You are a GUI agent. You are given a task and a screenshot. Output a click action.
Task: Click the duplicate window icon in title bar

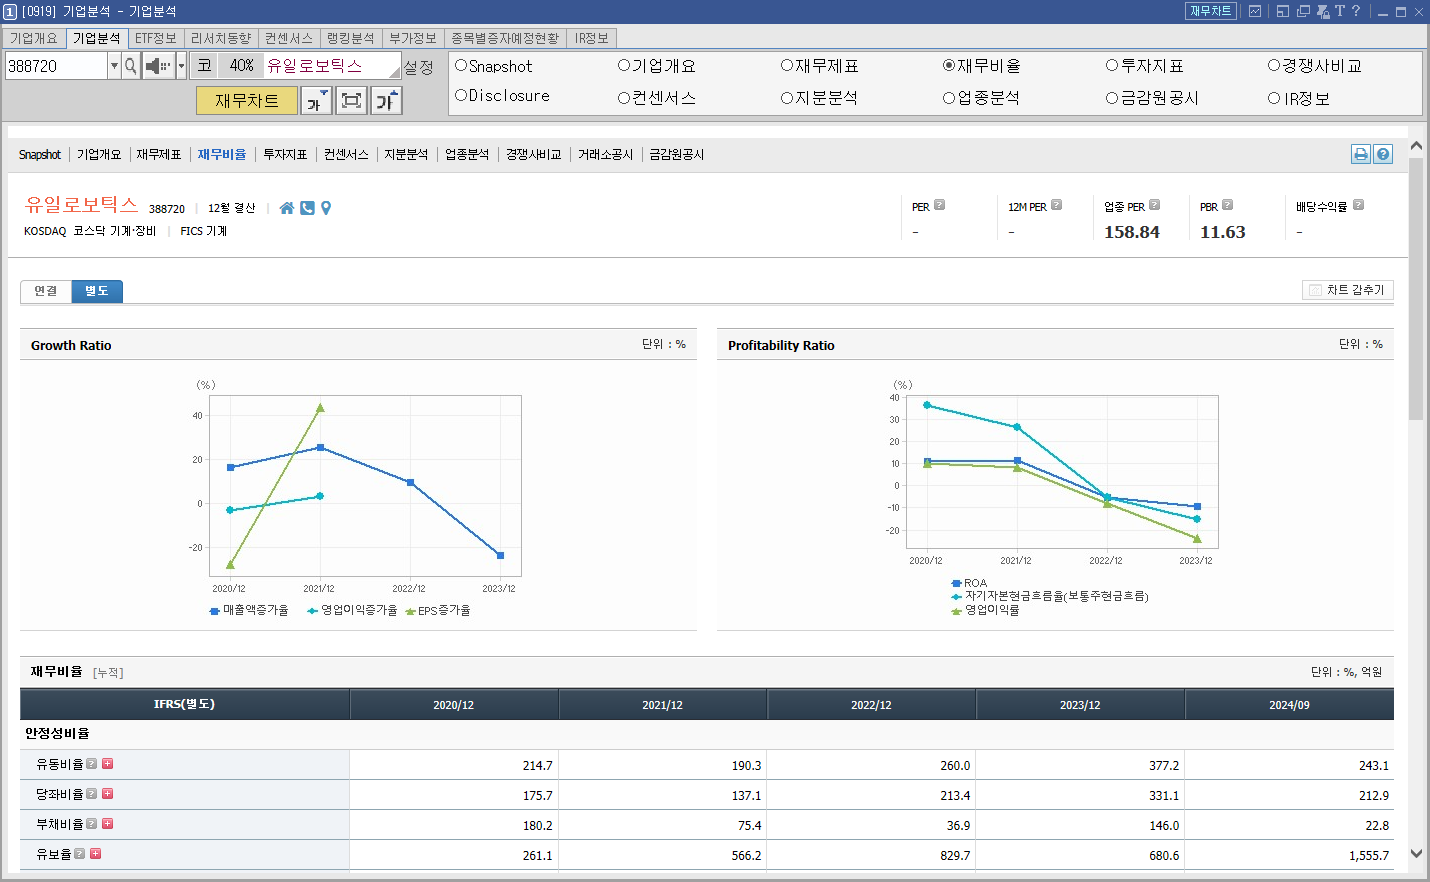1303,11
